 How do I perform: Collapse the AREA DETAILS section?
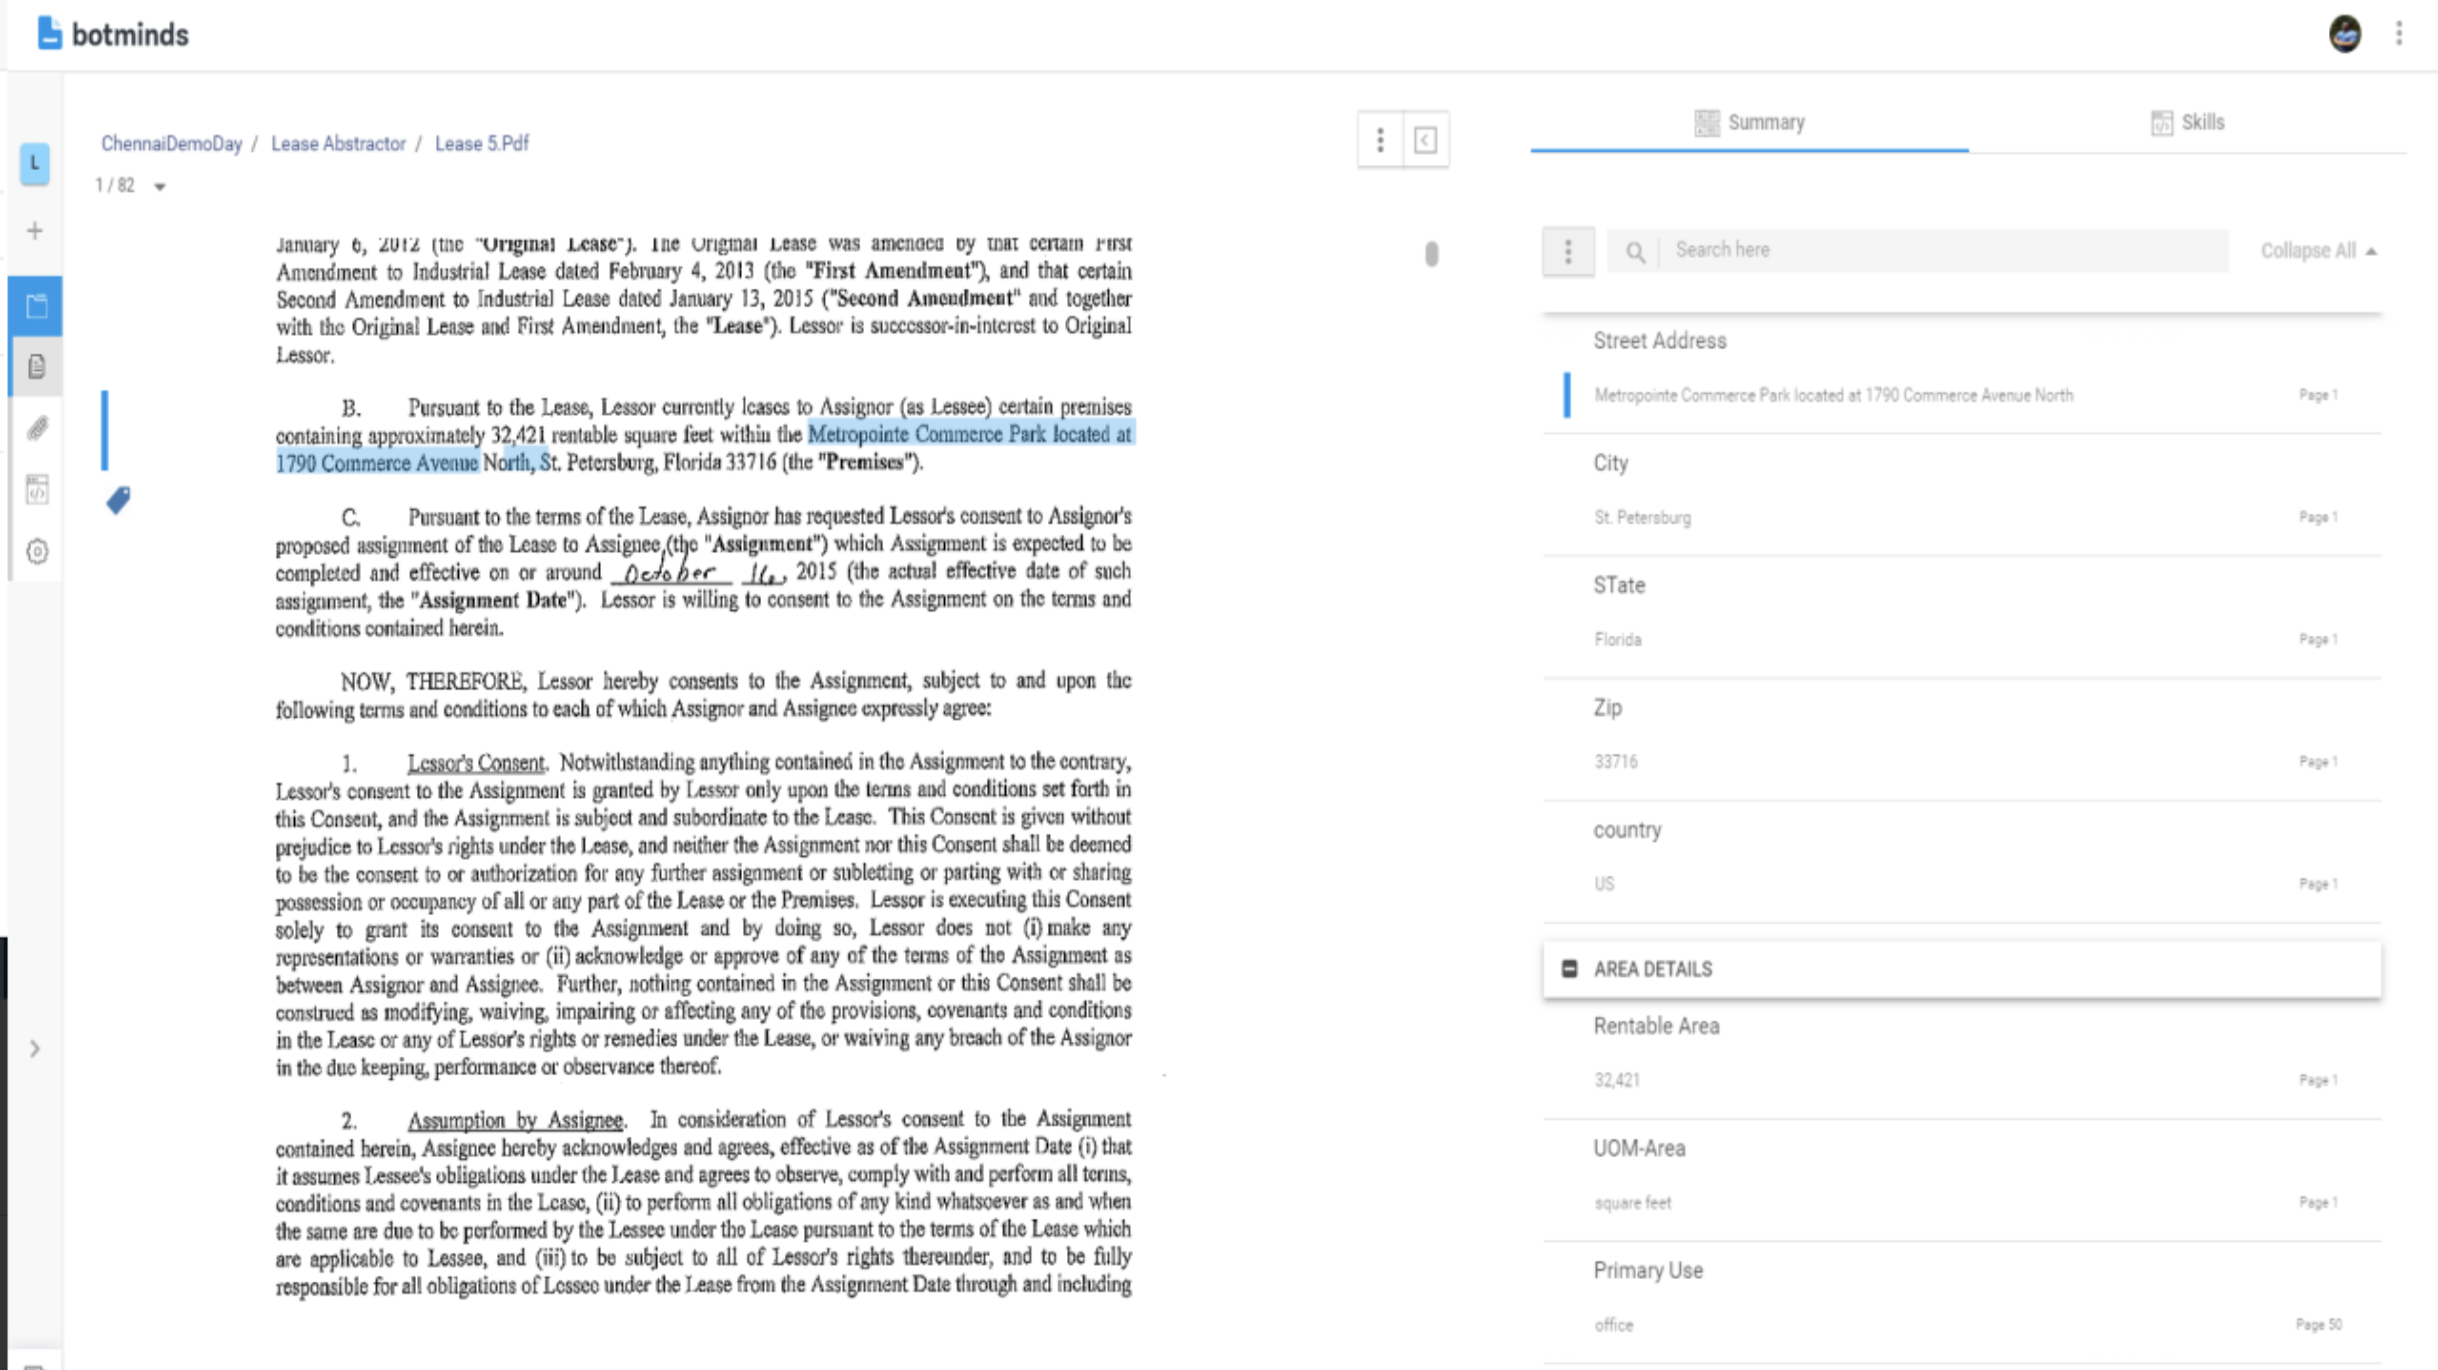1571,968
